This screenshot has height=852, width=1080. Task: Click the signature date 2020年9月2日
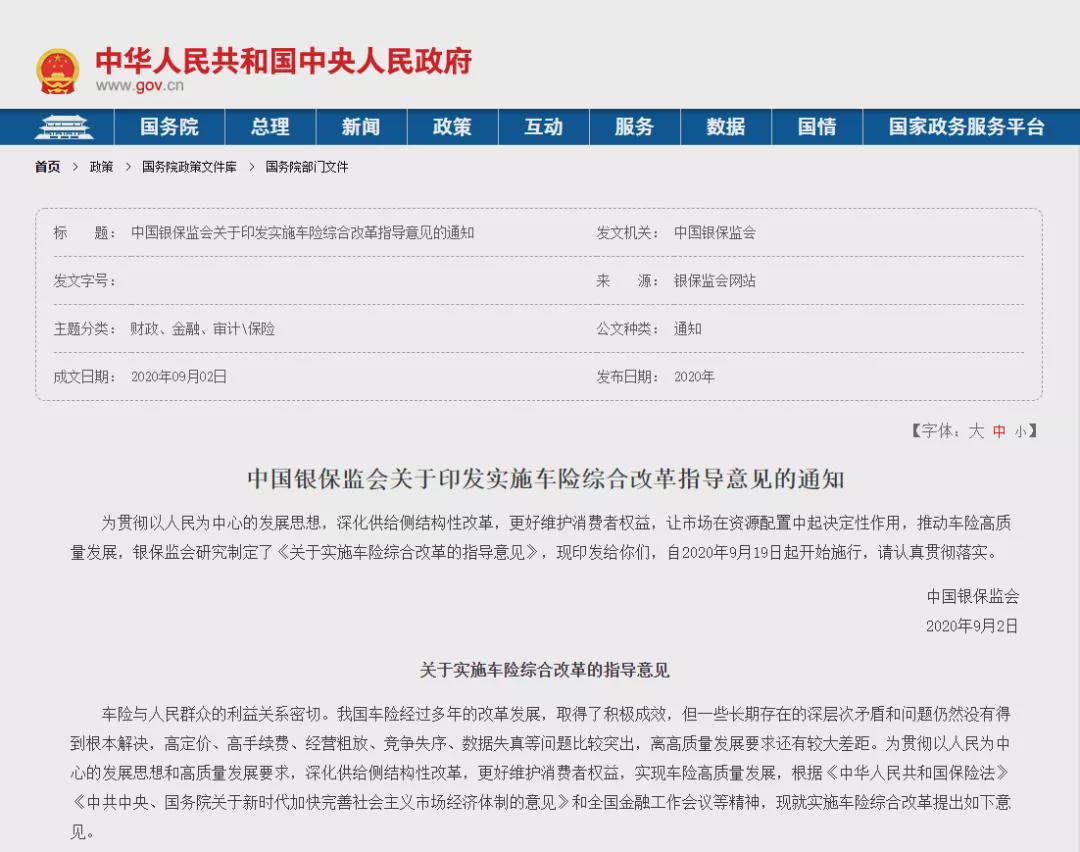(972, 626)
